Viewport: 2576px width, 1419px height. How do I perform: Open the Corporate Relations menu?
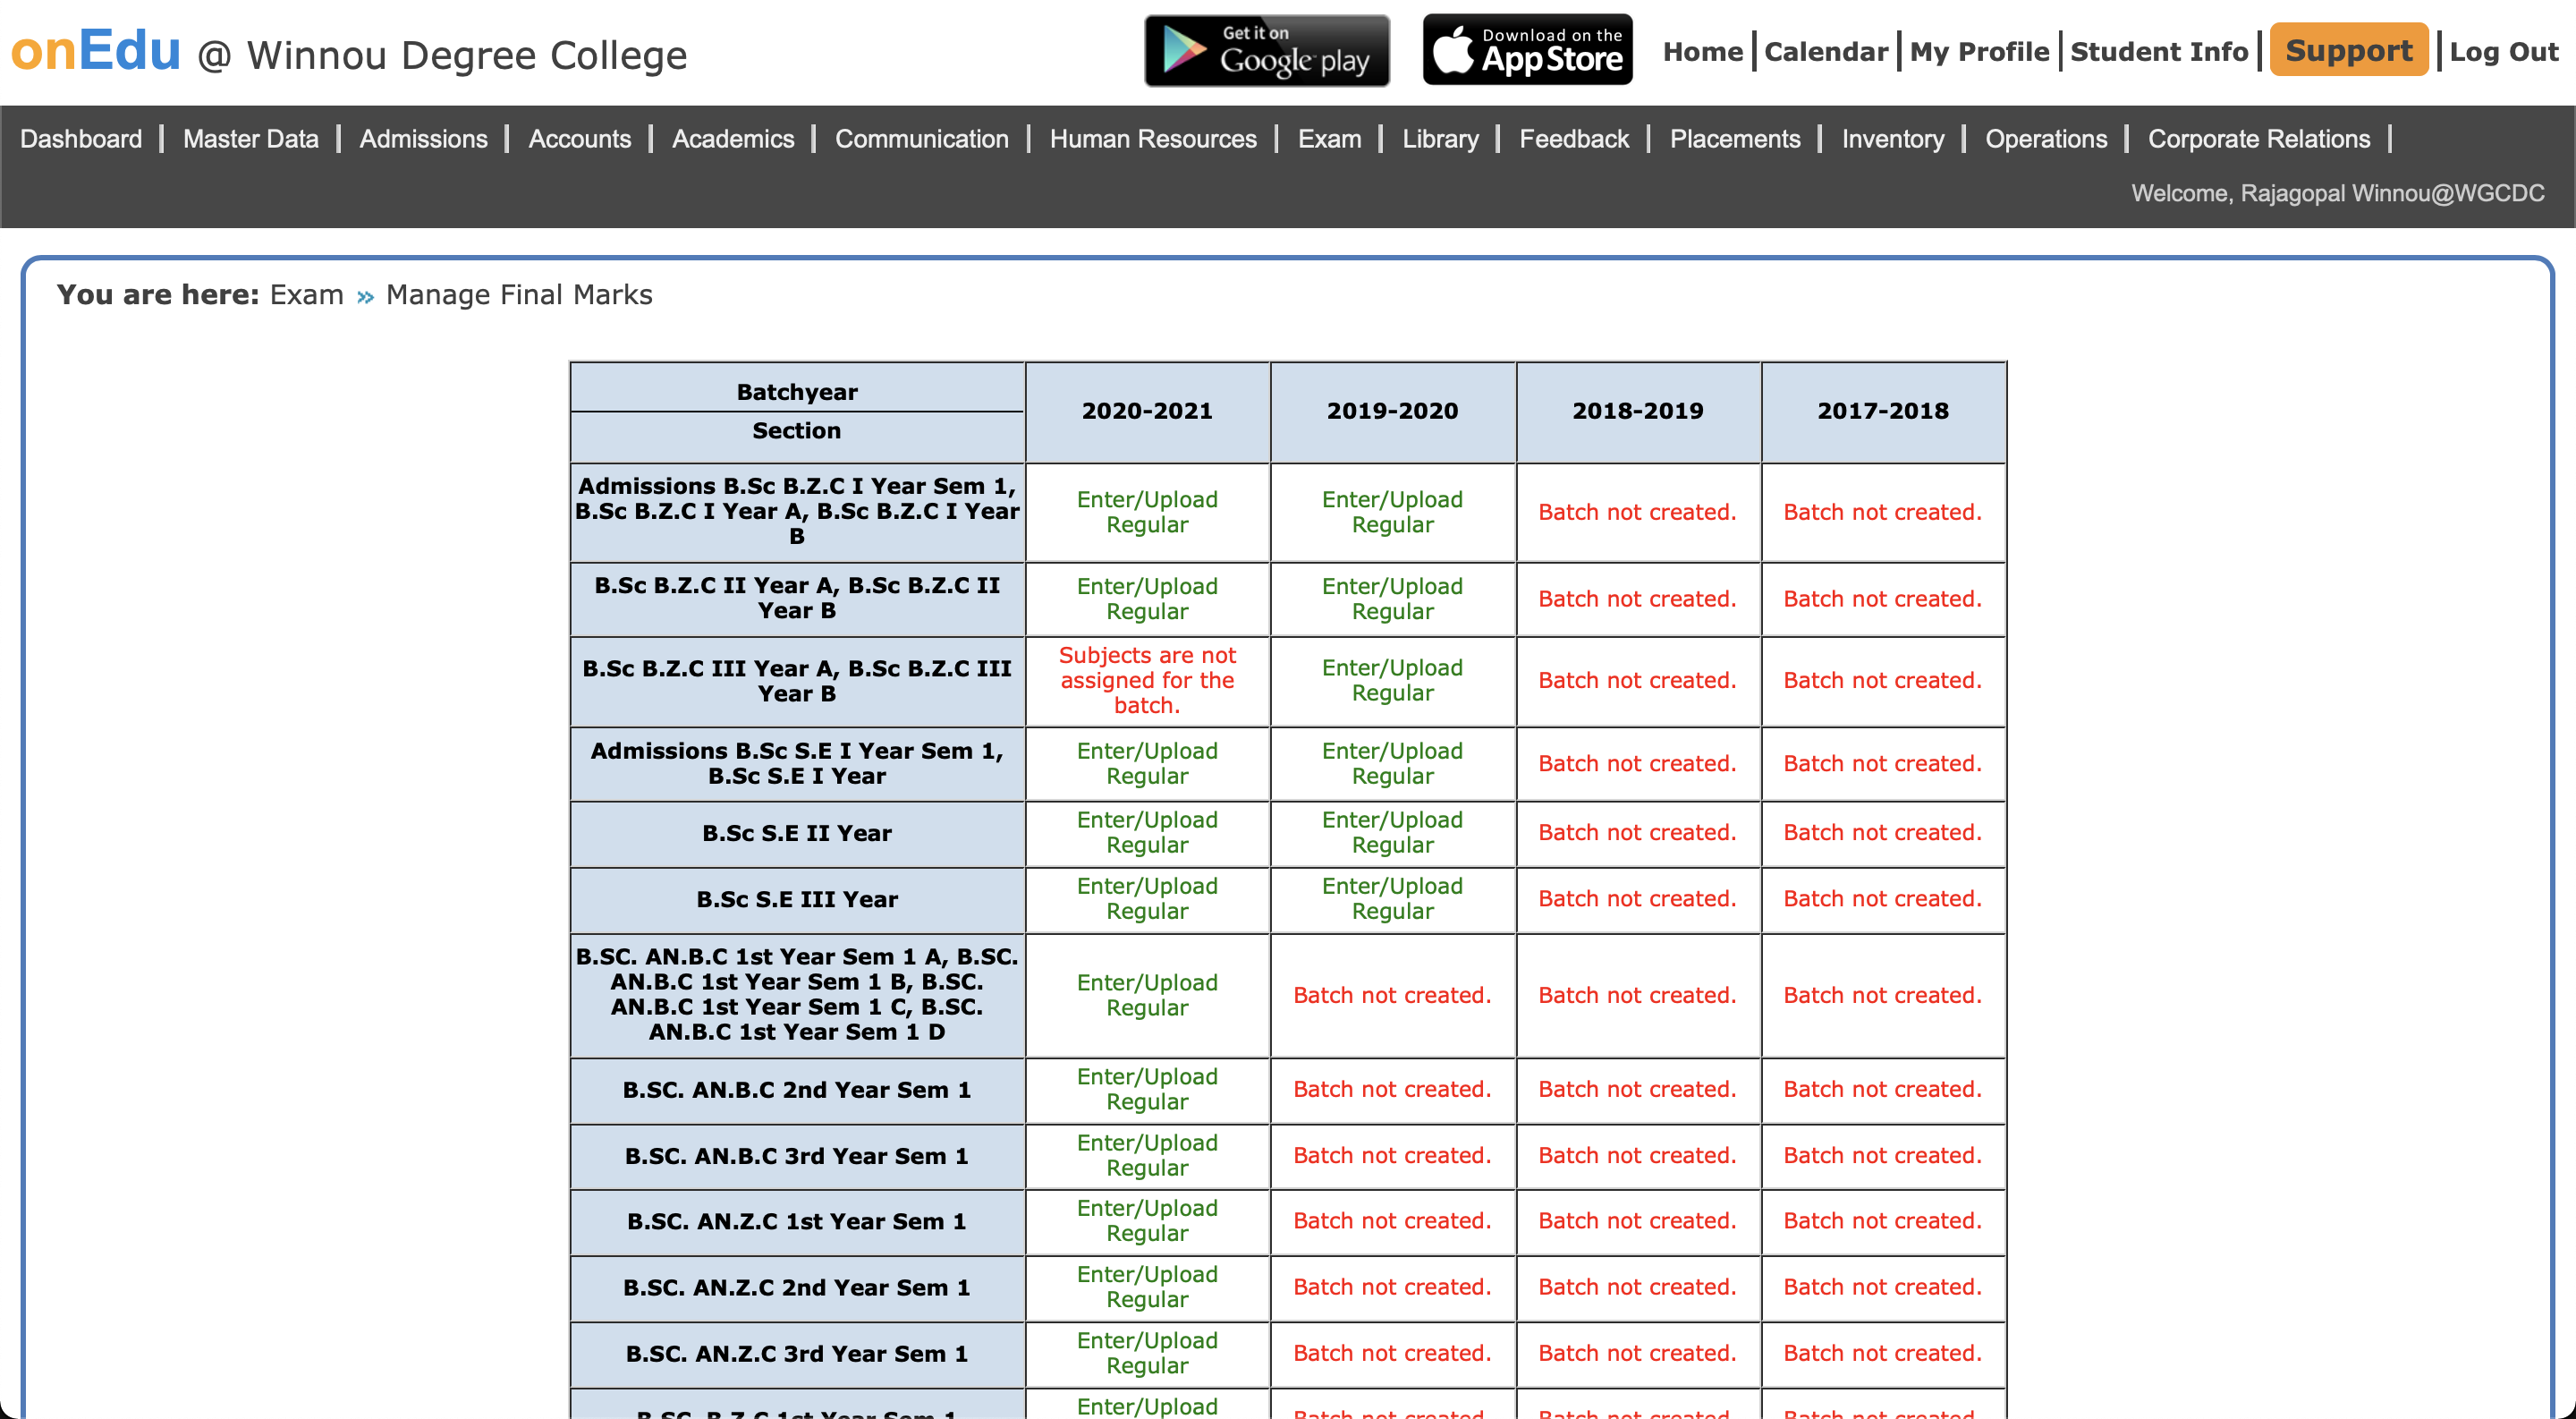click(2258, 139)
